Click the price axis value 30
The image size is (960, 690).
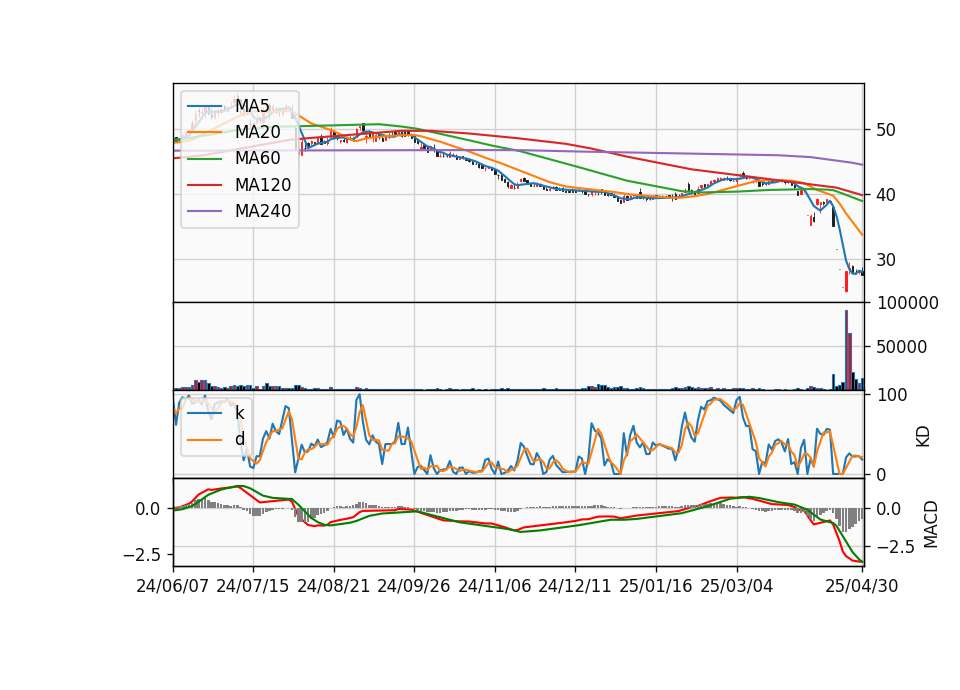click(885, 260)
